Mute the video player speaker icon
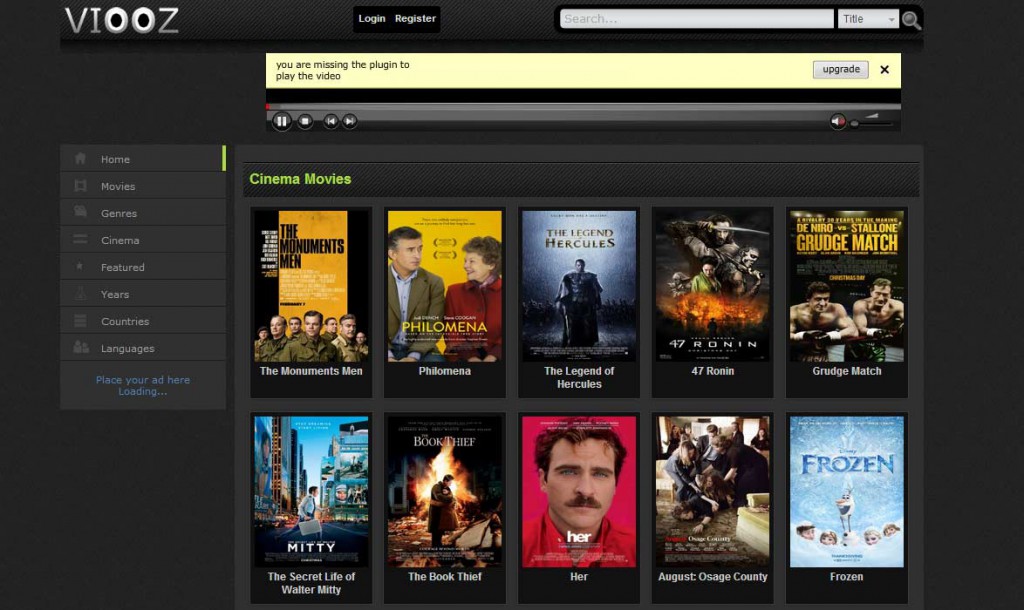1024x610 pixels. [x=838, y=121]
